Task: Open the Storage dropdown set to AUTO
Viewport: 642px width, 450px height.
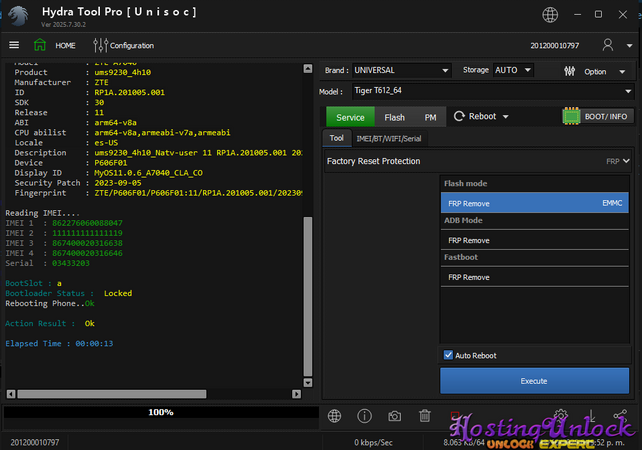Action: [x=513, y=71]
